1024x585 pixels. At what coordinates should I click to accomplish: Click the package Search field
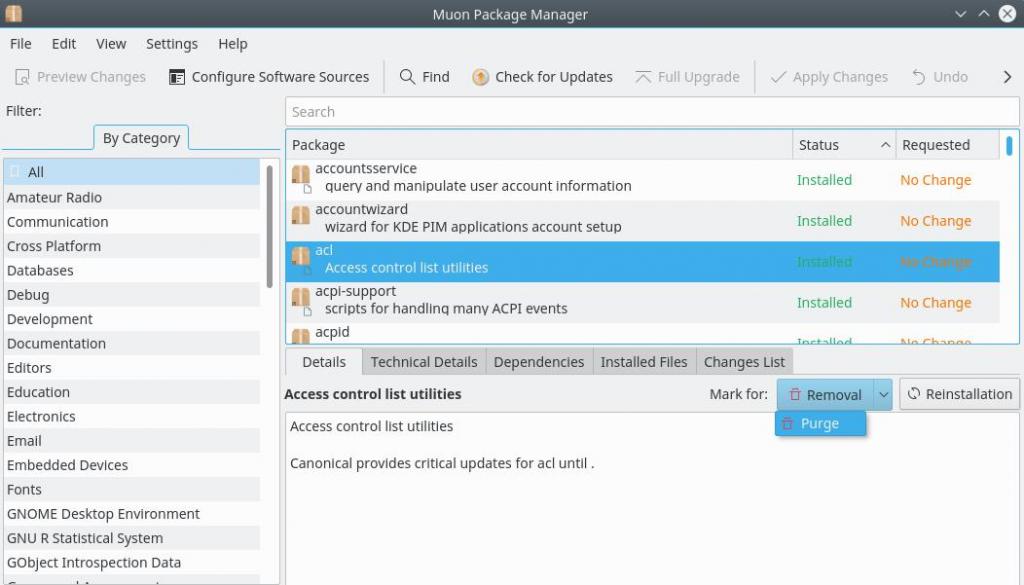(652, 112)
